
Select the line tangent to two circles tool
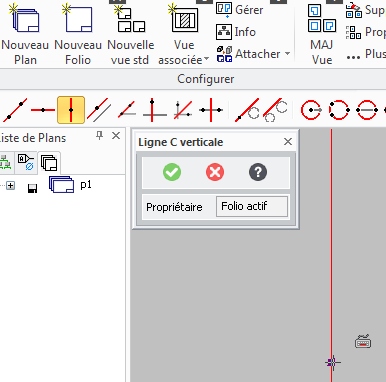pyautogui.click(x=275, y=110)
